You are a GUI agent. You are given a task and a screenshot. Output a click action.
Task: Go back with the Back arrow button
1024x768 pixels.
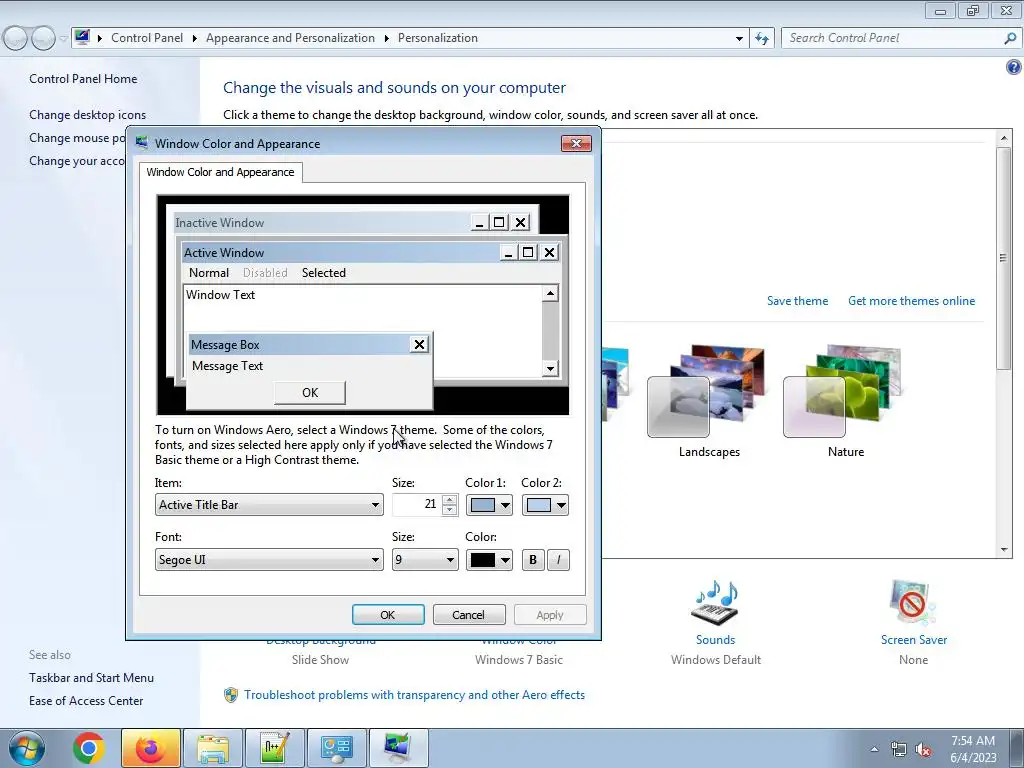pyautogui.click(x=16, y=39)
